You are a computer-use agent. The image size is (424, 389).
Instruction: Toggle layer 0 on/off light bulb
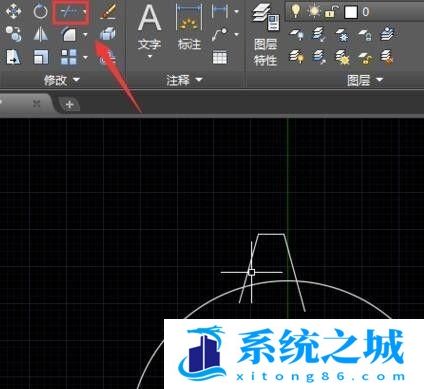pyautogui.click(x=295, y=11)
